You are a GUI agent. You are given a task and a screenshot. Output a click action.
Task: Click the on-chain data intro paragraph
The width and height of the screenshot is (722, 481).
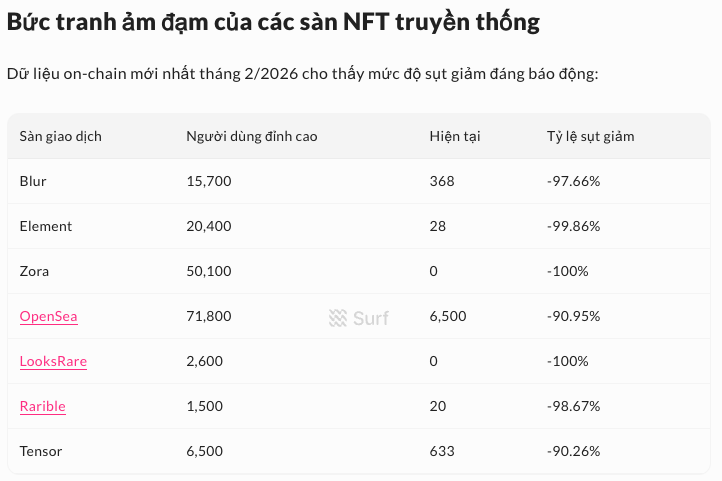[x=302, y=74]
